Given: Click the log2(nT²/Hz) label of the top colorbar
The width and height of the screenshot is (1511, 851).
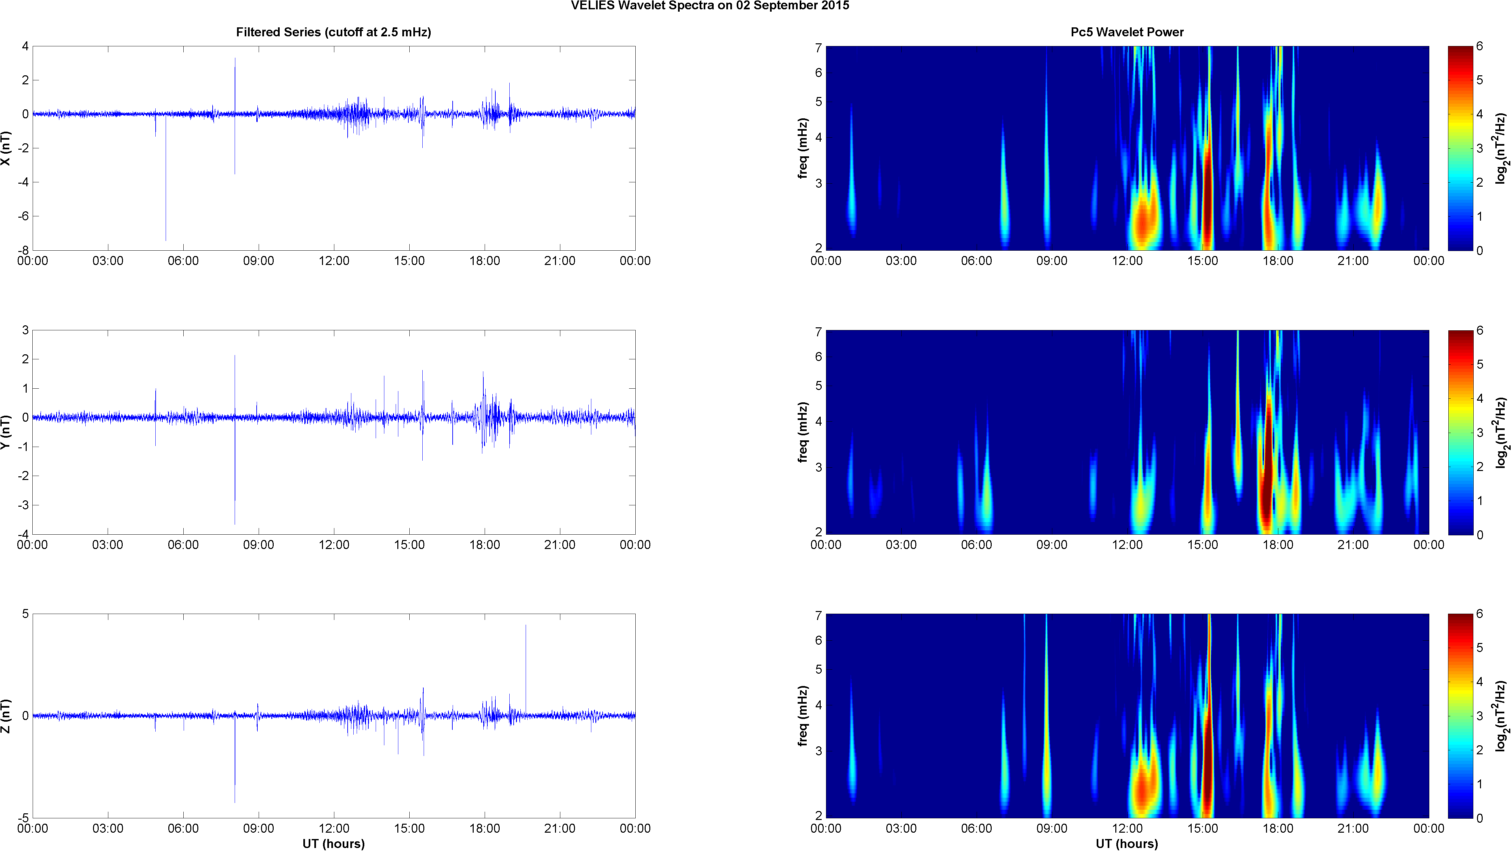Looking at the screenshot, I should (x=1501, y=148).
